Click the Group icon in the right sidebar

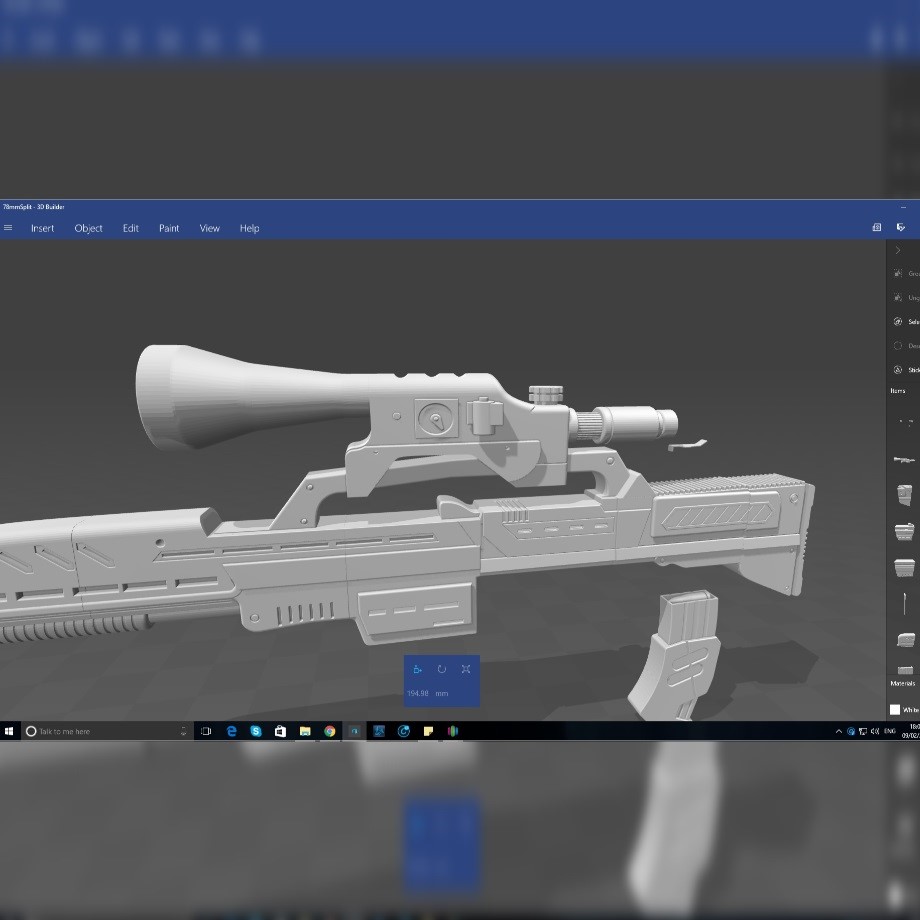(x=898, y=273)
